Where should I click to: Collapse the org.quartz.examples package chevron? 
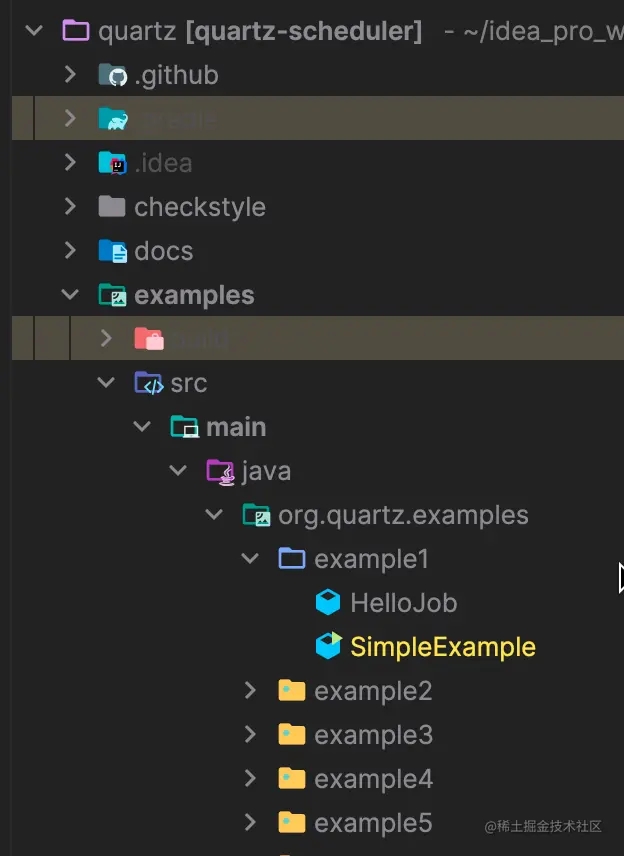(x=214, y=515)
